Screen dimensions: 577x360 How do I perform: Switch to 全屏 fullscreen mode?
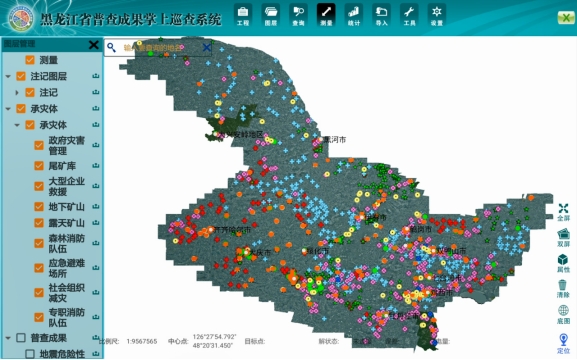click(x=563, y=212)
